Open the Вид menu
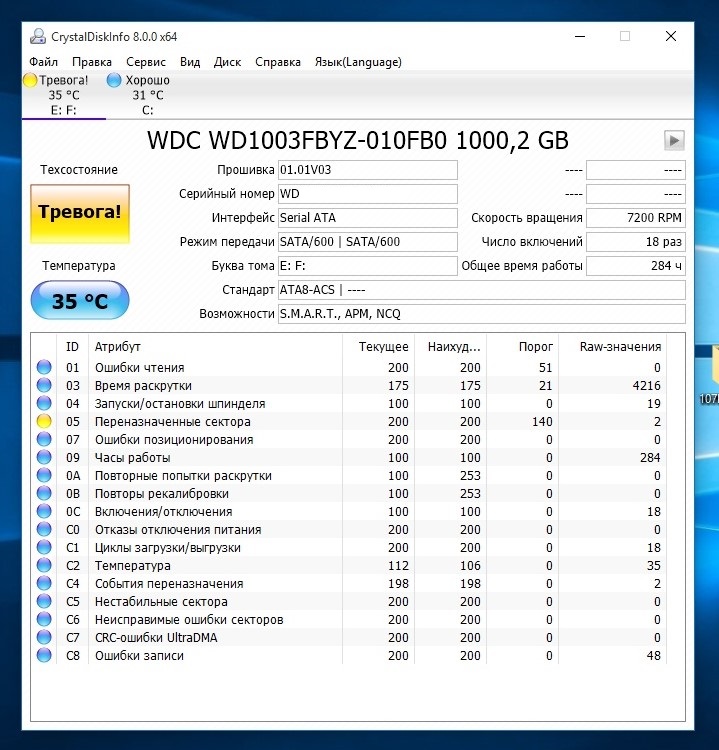This screenshot has height=750, width=719. pyautogui.click(x=190, y=62)
